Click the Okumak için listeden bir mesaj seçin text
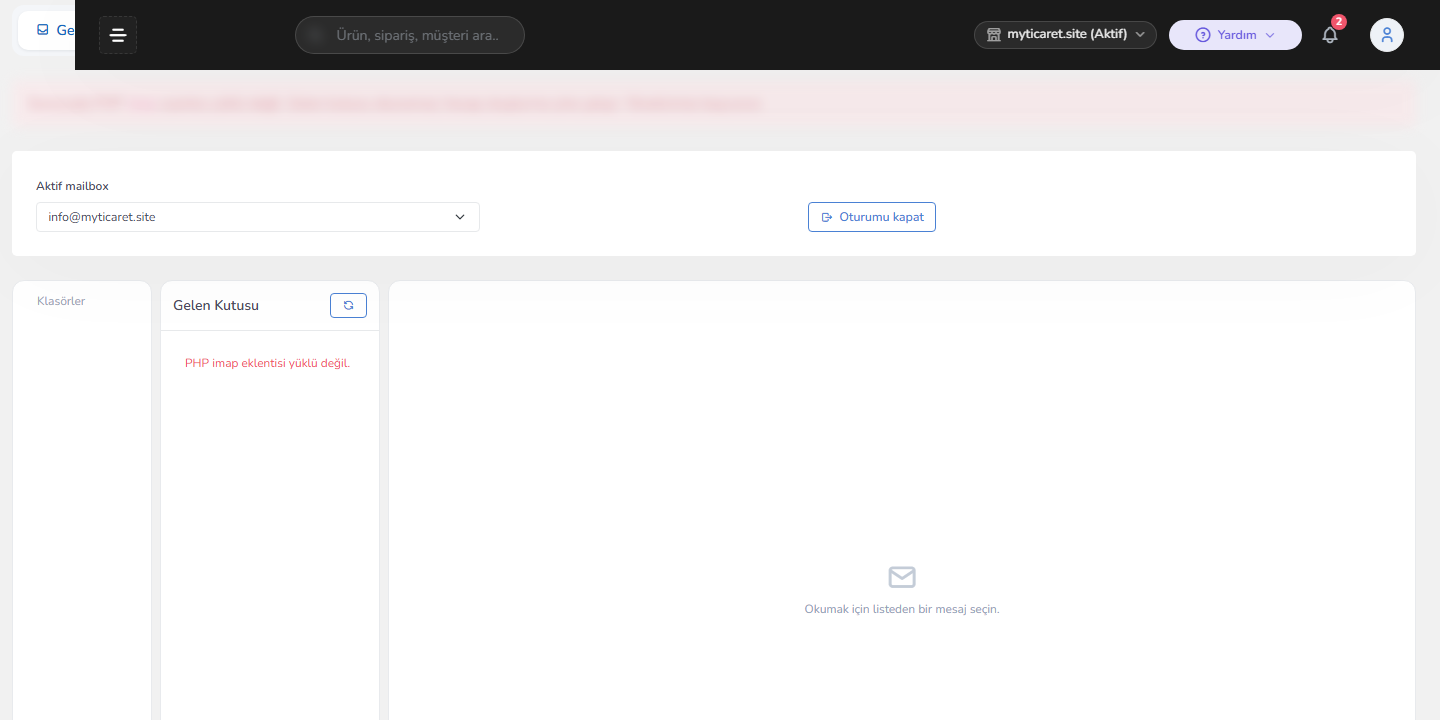The height and width of the screenshot is (720, 1440). coord(902,609)
